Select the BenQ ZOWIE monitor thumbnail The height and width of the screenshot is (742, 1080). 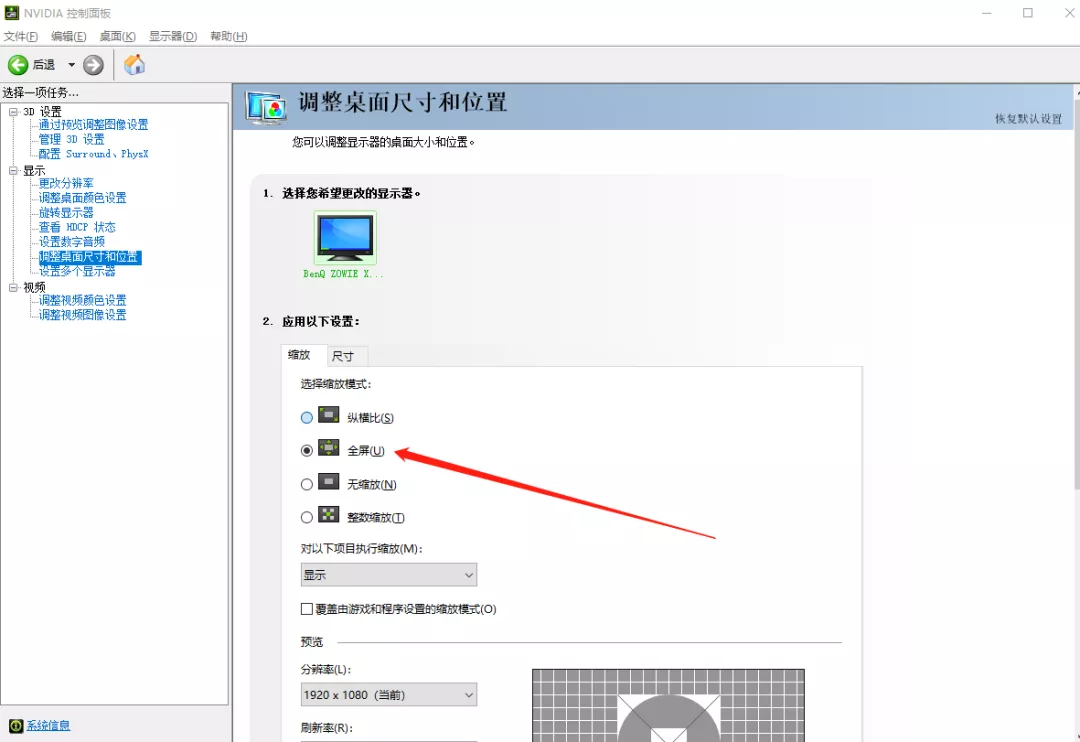pos(345,238)
